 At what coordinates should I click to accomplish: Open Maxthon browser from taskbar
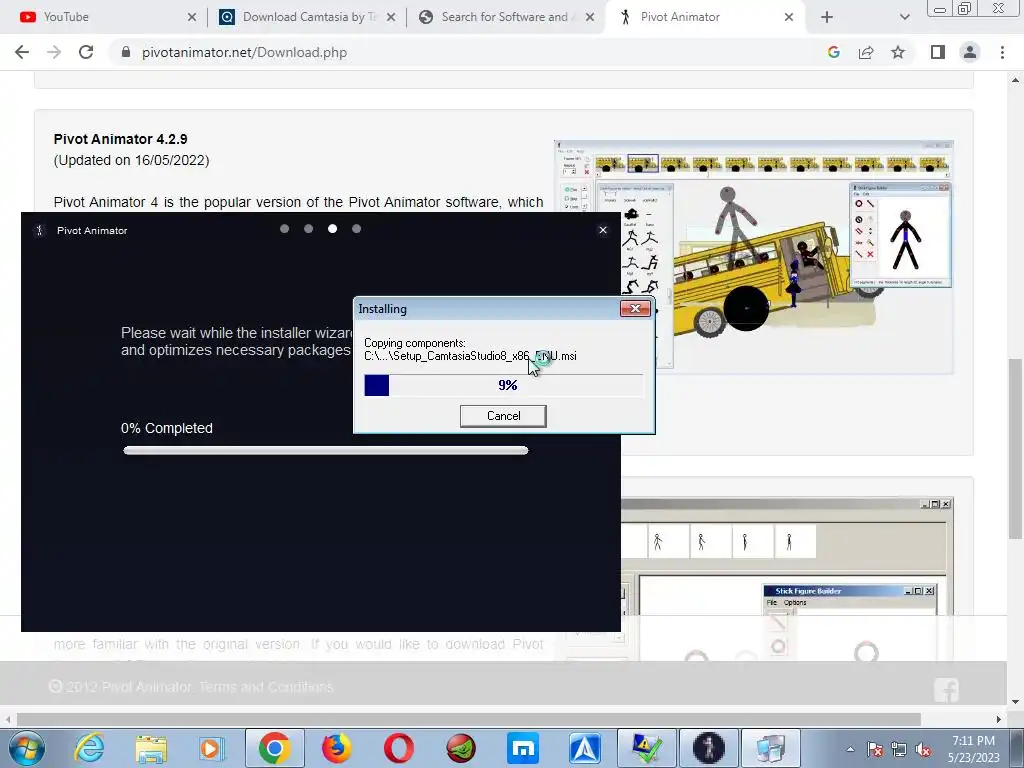pos(522,748)
